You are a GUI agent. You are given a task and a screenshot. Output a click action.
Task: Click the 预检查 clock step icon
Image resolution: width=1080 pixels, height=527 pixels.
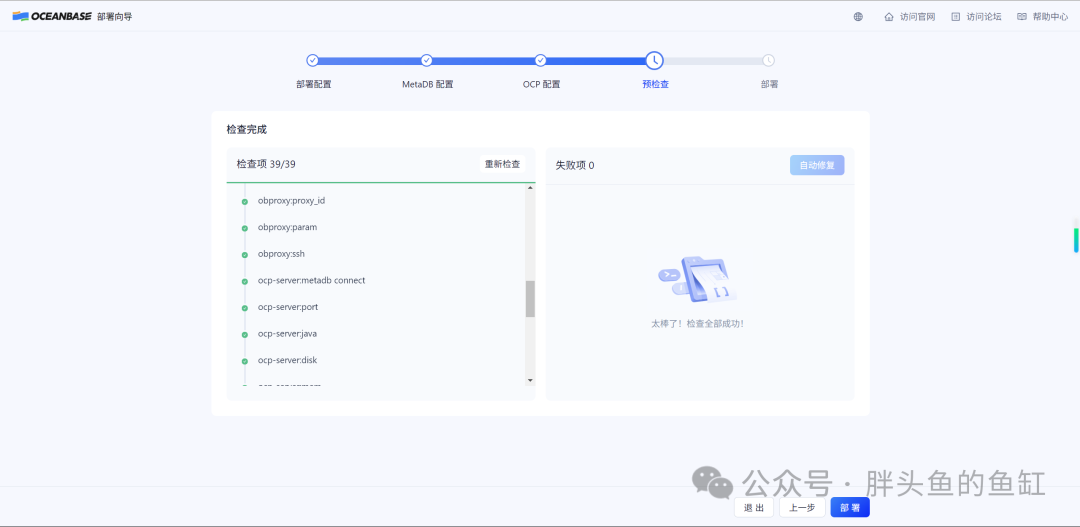point(654,60)
